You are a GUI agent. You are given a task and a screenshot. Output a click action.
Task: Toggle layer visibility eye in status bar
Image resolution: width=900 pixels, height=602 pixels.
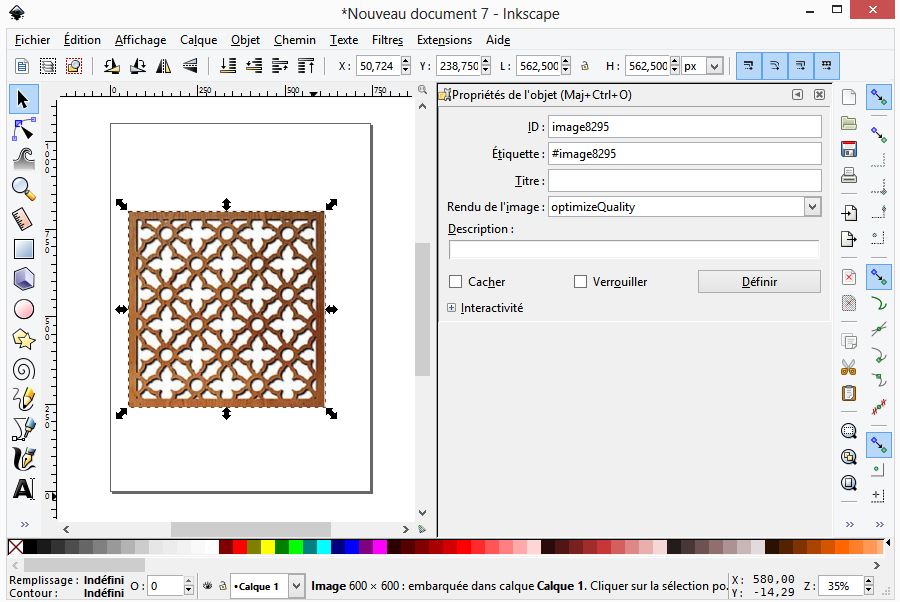pyautogui.click(x=207, y=586)
